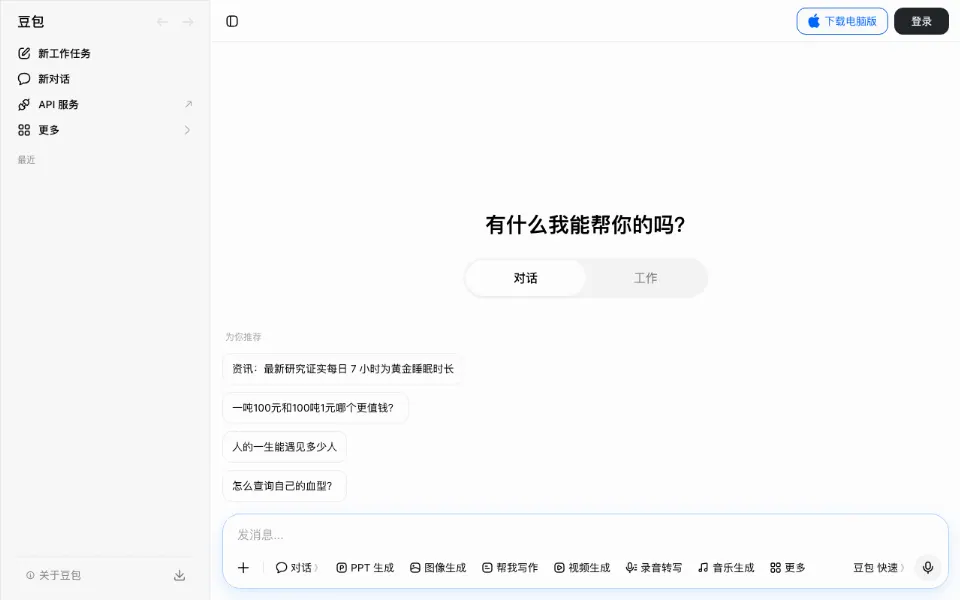Open 新对话 menu item text
960x600 pixels.
pyautogui.click(x=54, y=79)
